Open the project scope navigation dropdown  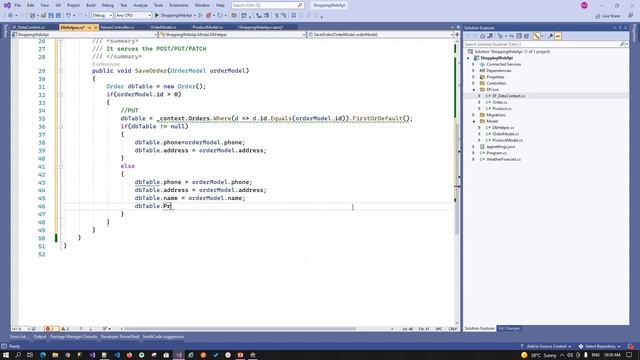pos(84,35)
